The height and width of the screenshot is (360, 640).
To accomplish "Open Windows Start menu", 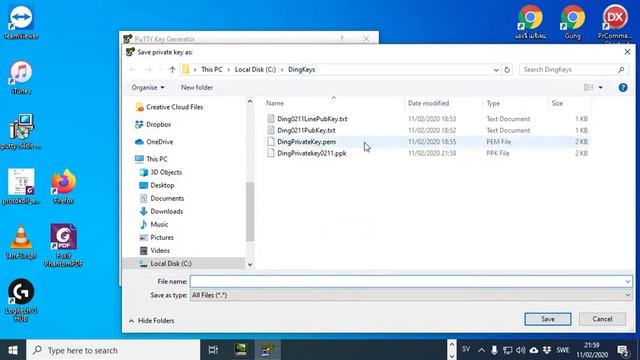I will pyautogui.click(x=13, y=350).
